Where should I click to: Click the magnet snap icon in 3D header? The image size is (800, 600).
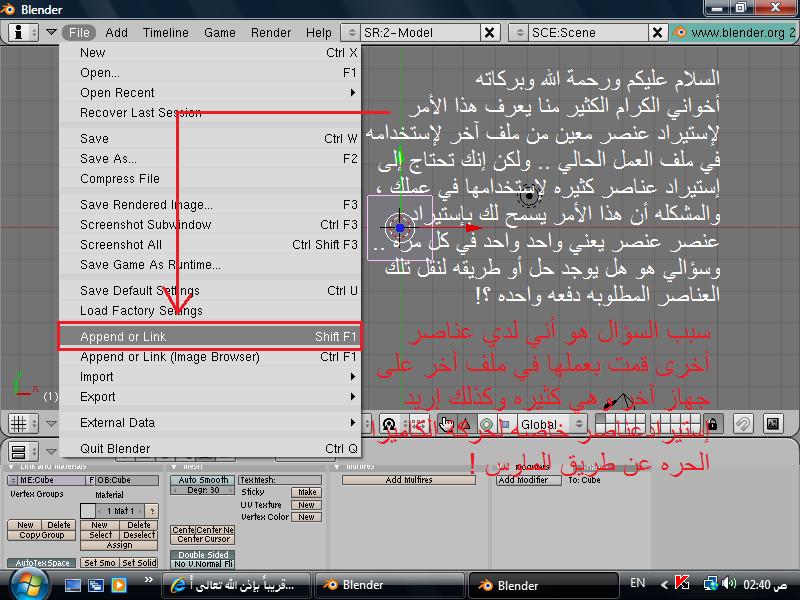[743, 424]
